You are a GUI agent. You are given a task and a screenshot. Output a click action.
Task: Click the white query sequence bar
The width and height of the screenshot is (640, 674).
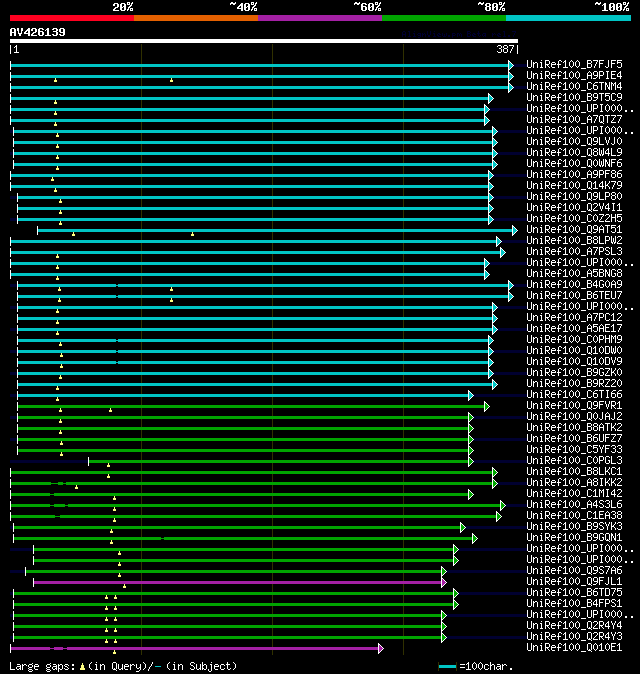pos(264,41)
